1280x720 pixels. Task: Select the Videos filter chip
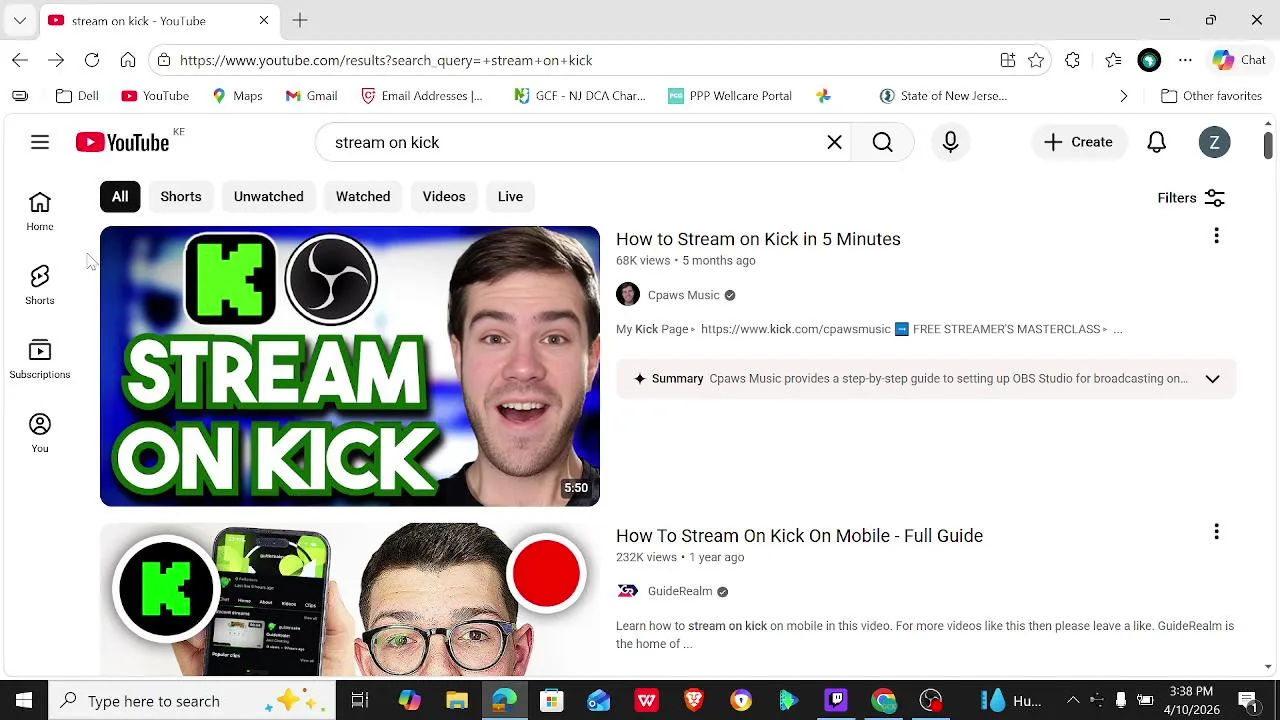pyautogui.click(x=444, y=197)
